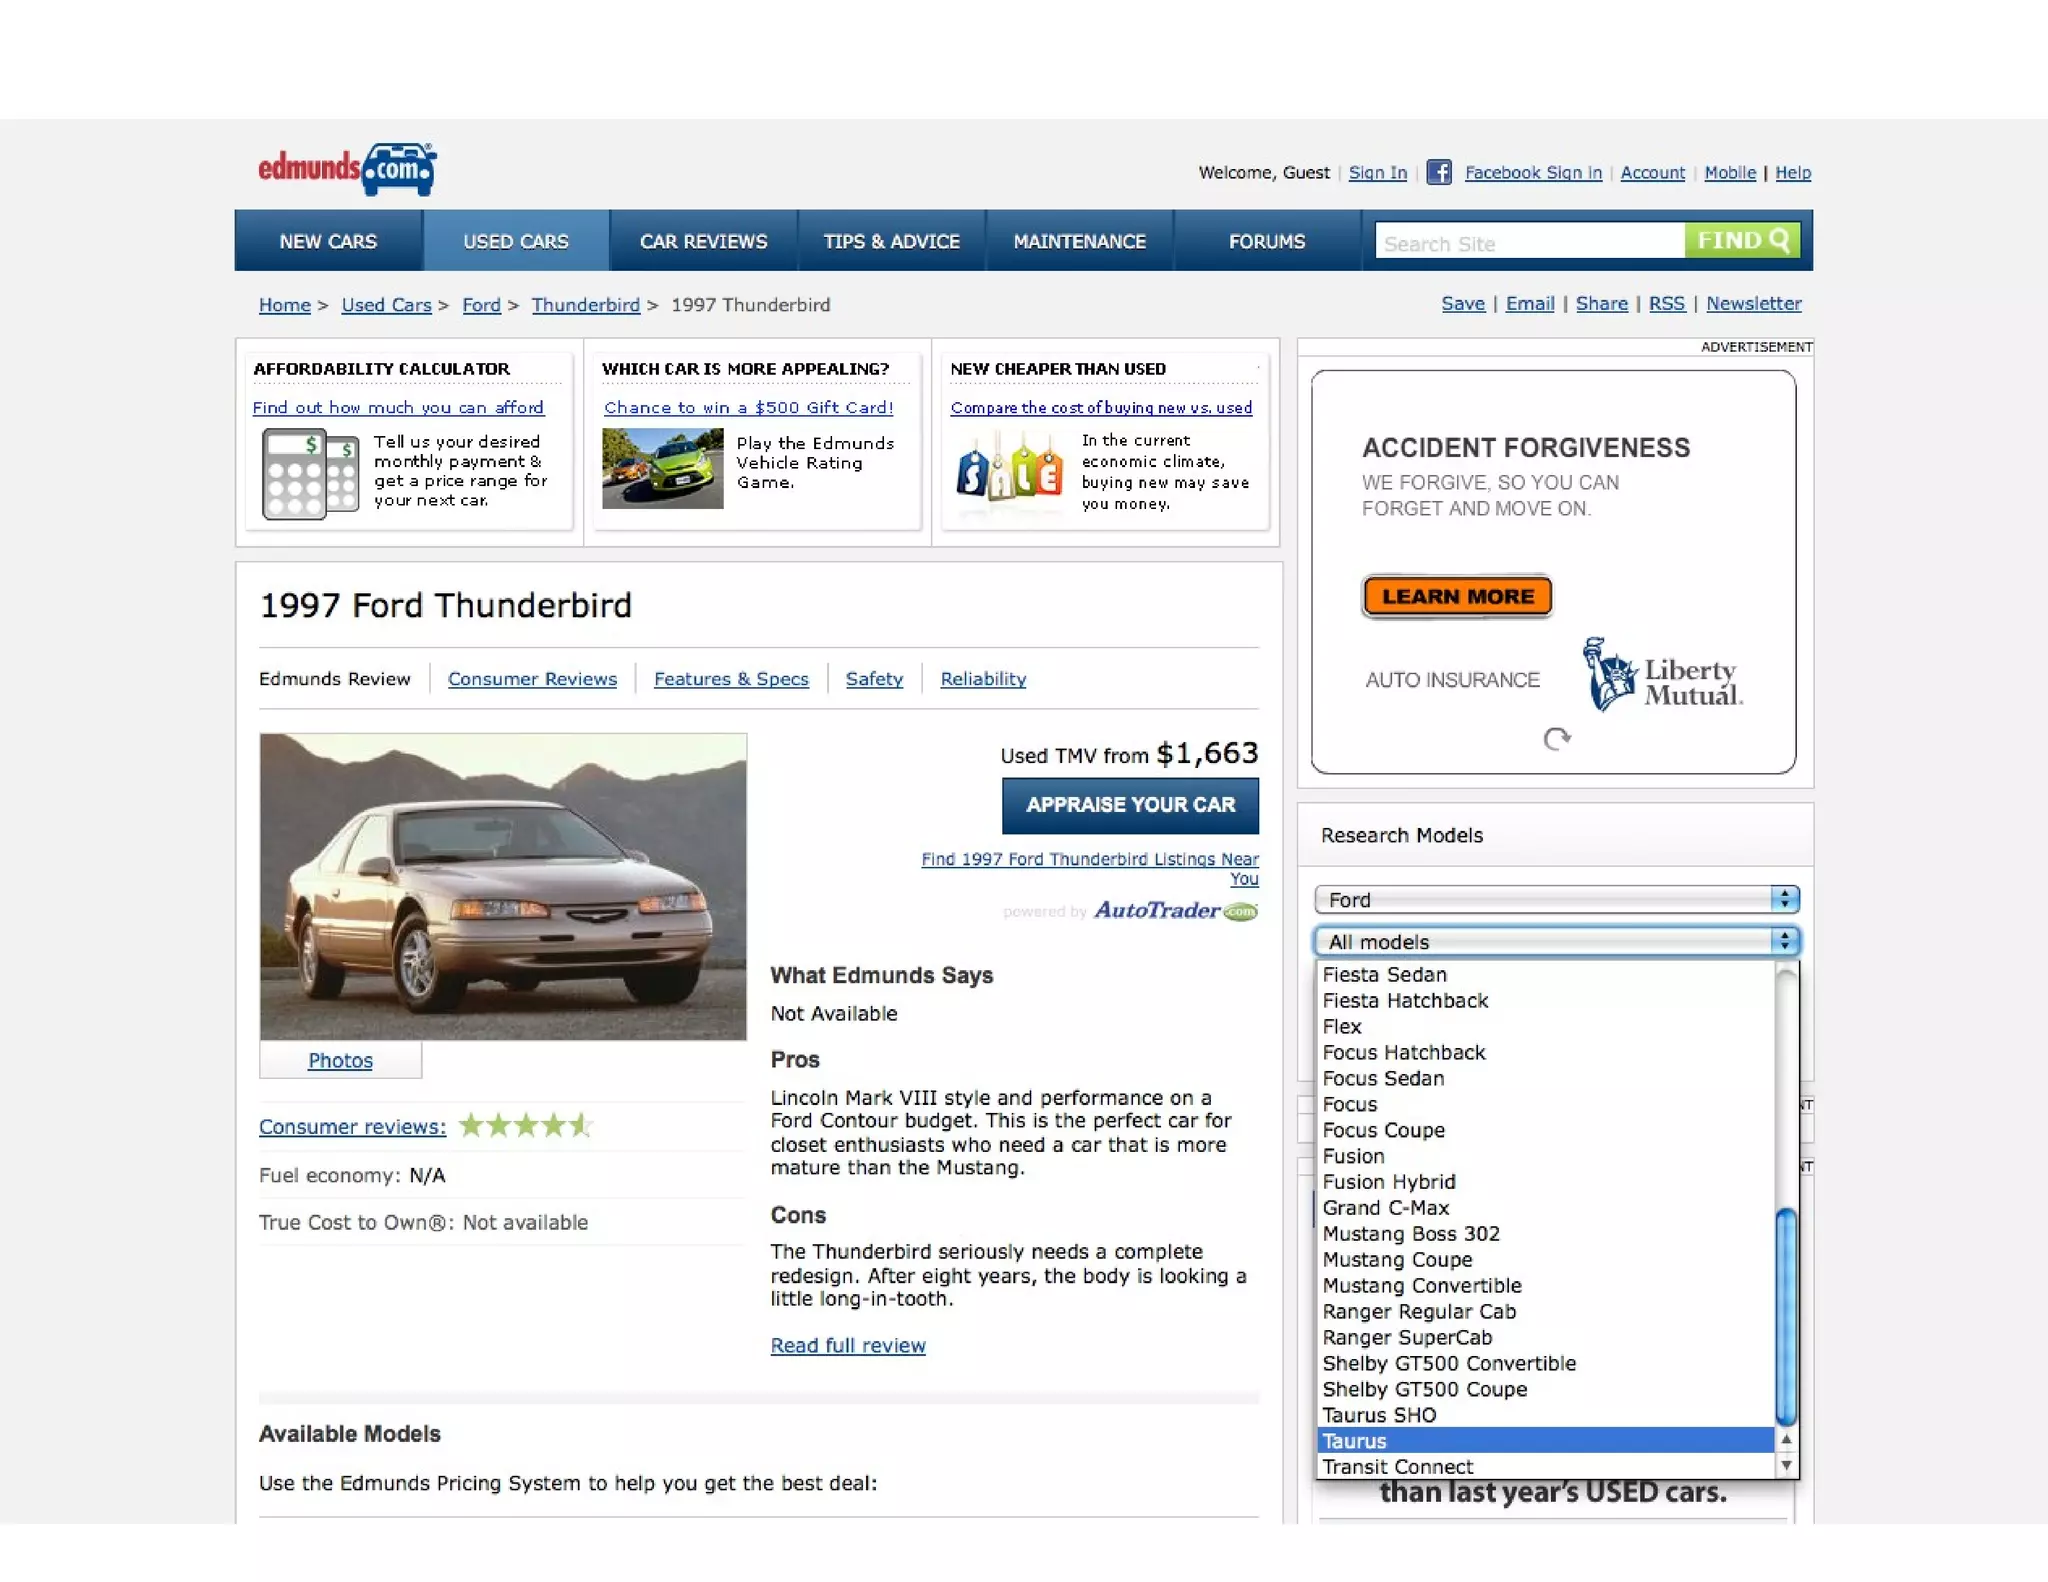Click the model list scrollbar thumb

pyautogui.click(x=1786, y=1315)
